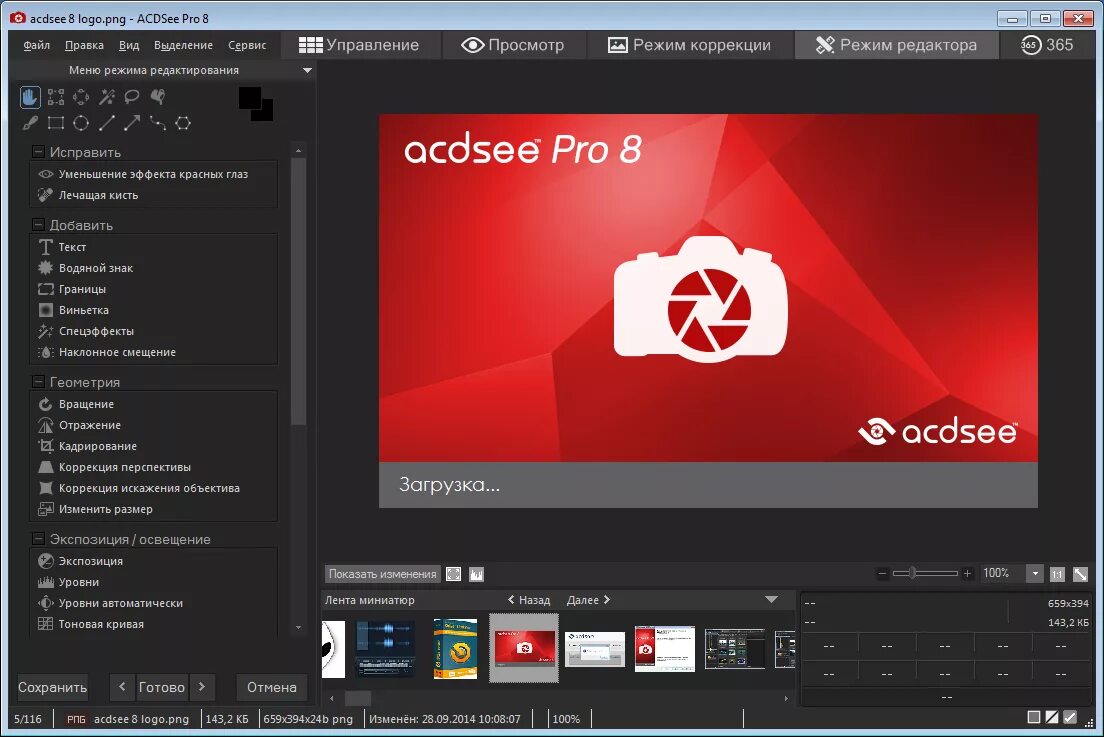Screen dimensions: 1104x737
Task: Select the fill bucket tool
Action: (158, 97)
